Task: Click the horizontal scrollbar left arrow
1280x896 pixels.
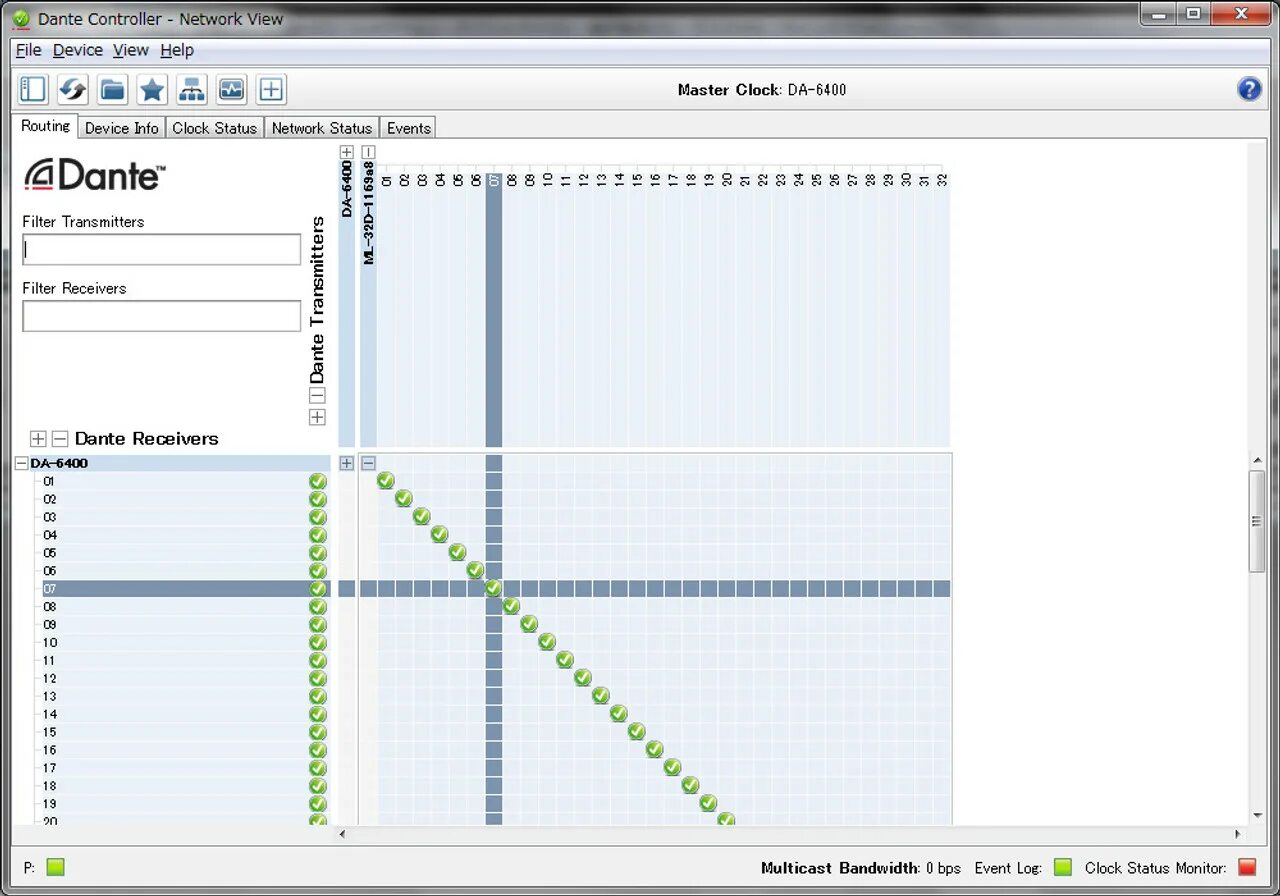Action: click(344, 833)
